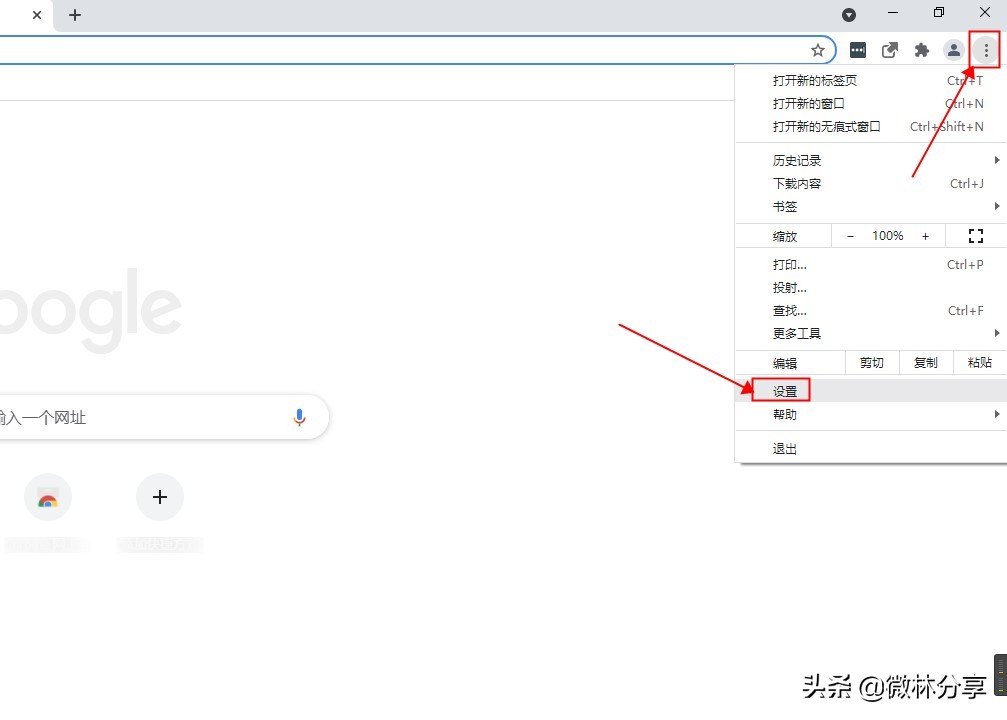Expand the 书签 submenu
This screenshot has width=1007, height=720.
click(786, 206)
